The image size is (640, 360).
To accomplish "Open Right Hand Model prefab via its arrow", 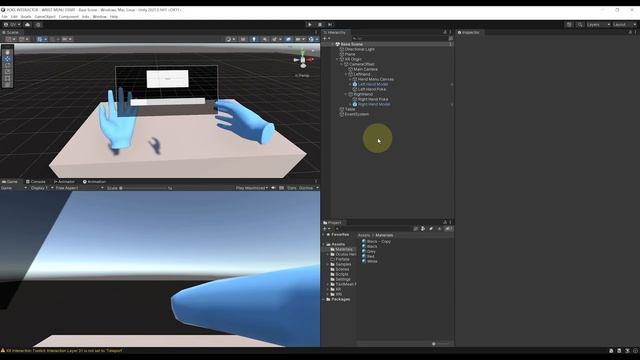I will [x=451, y=104].
